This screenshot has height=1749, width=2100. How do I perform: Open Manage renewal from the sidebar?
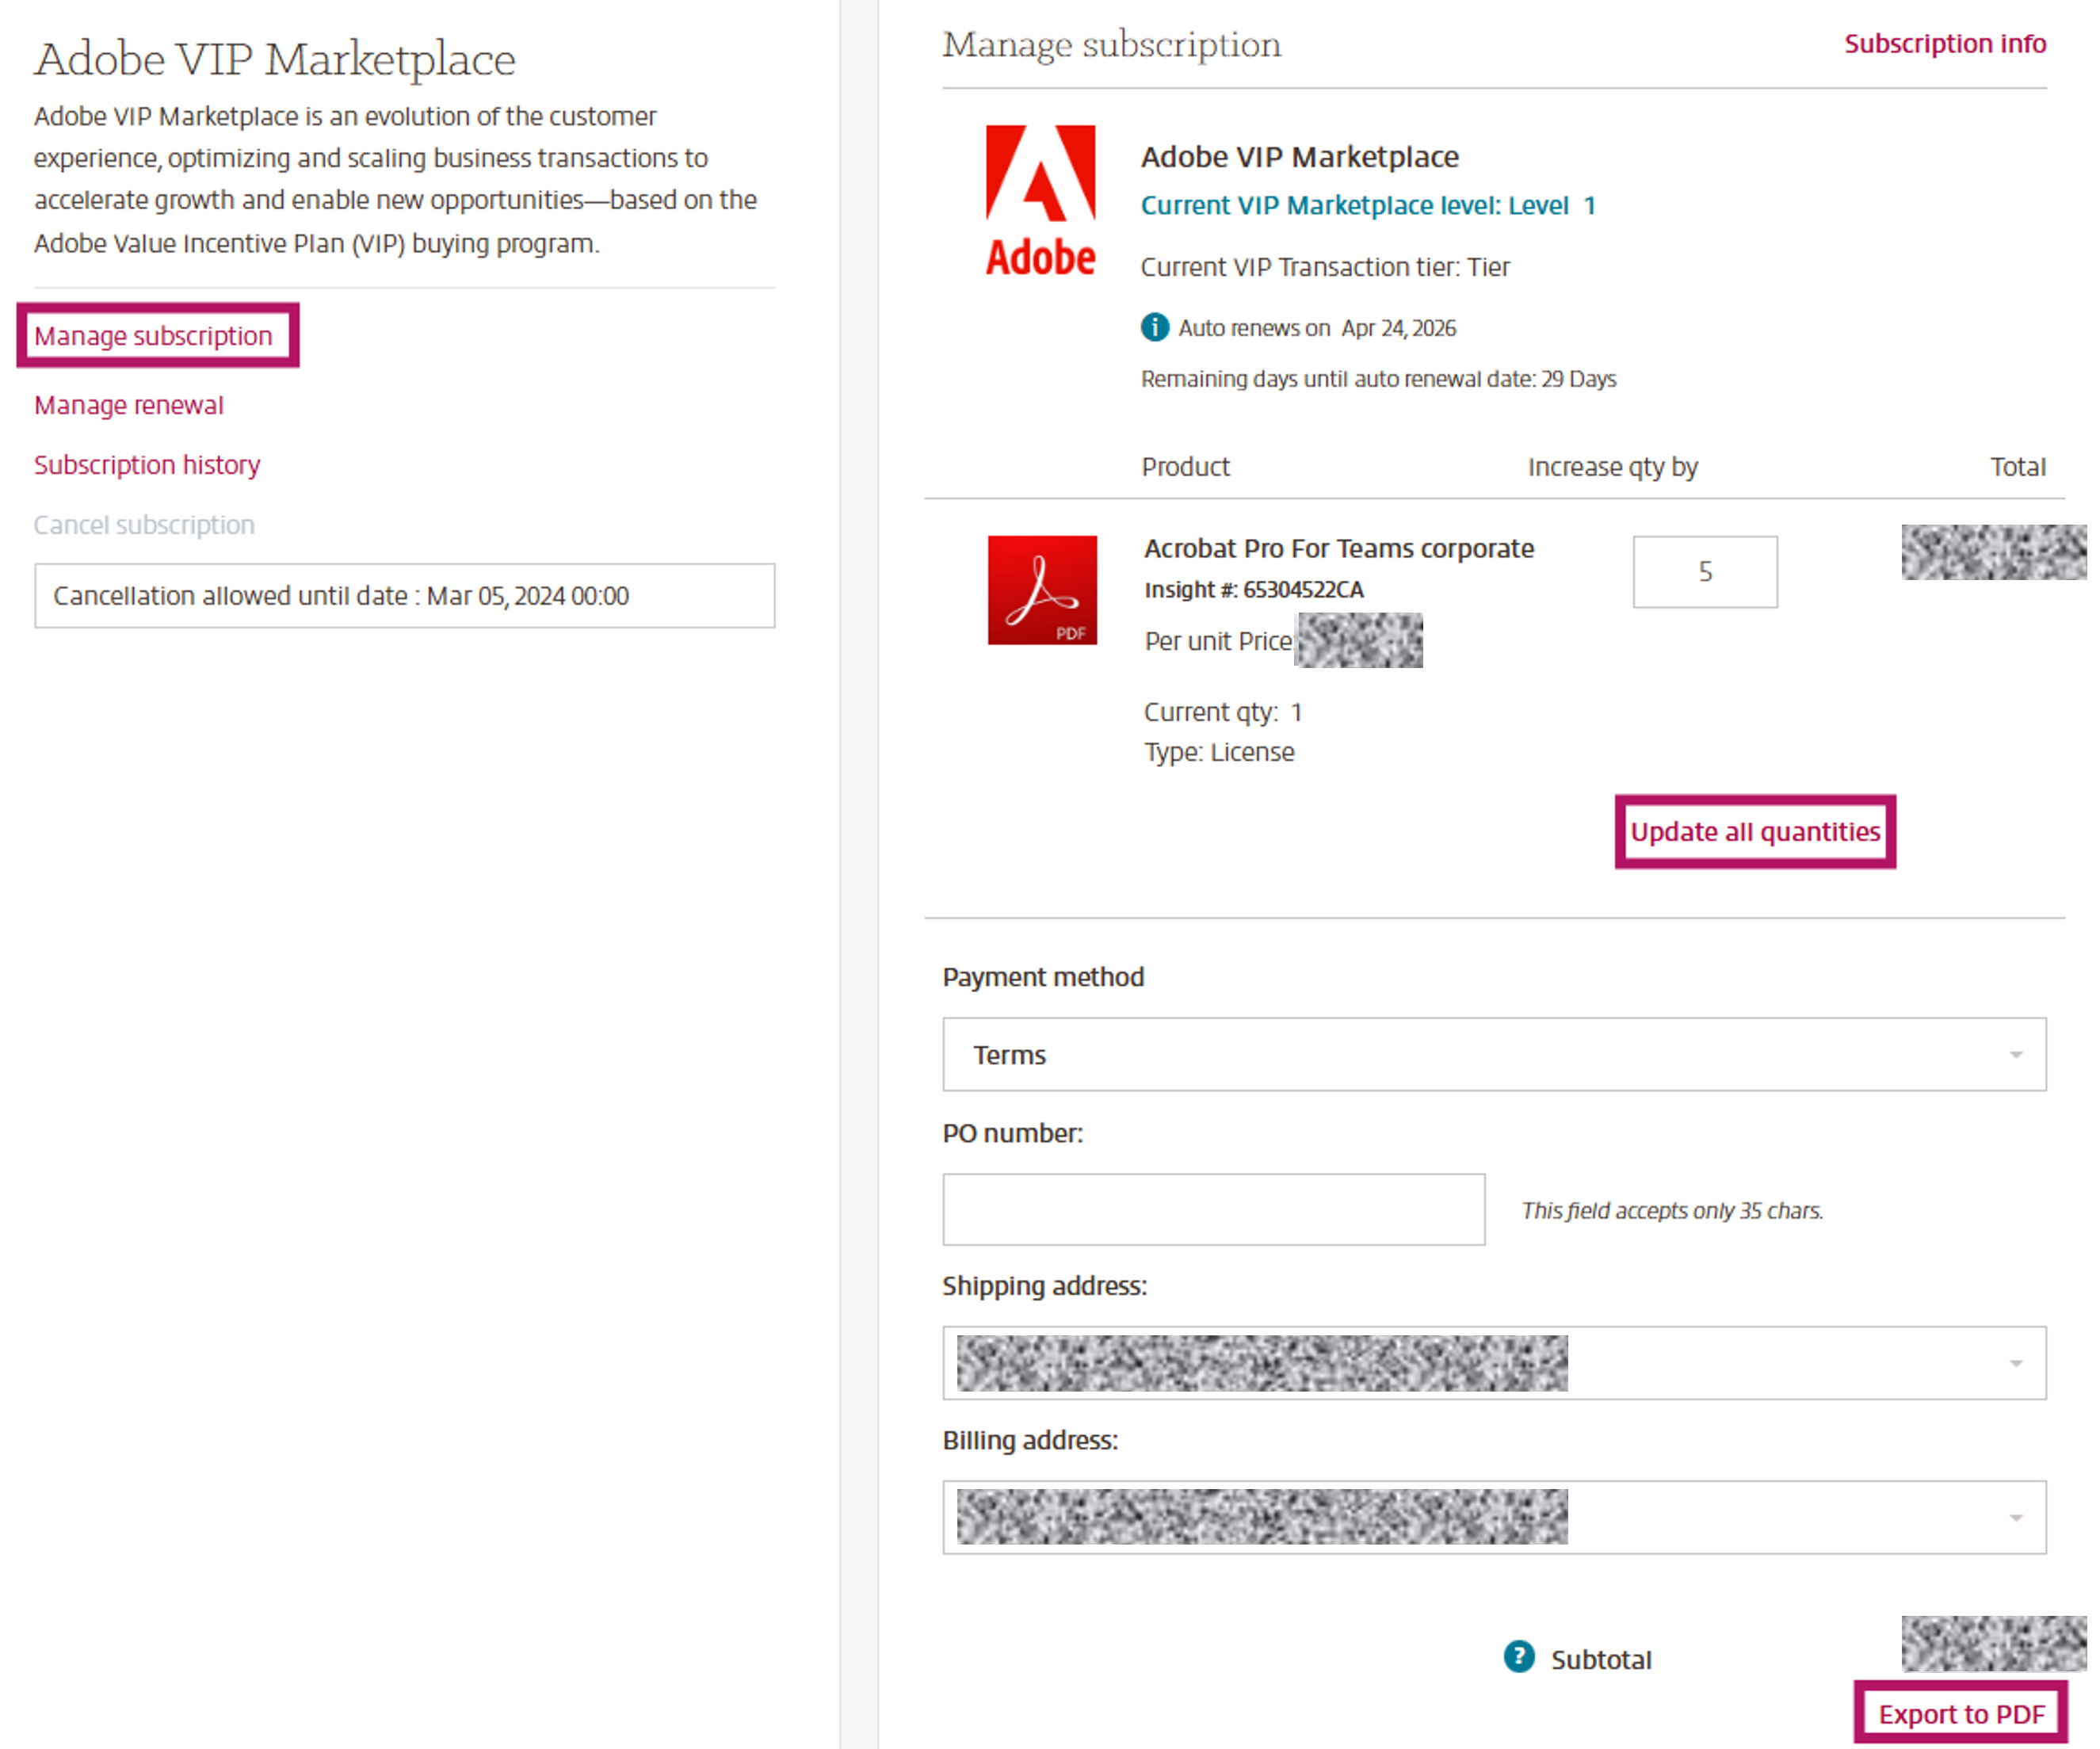128,405
